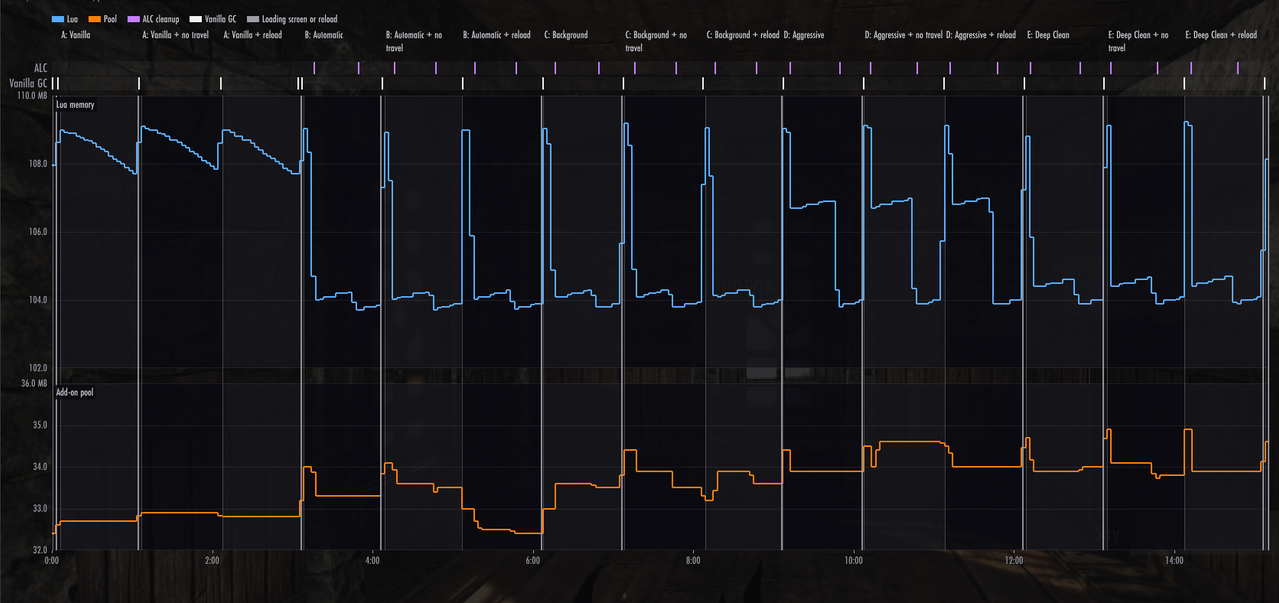
Task: Click the 'C: Background + reload' phase label
Action: (x=743, y=35)
